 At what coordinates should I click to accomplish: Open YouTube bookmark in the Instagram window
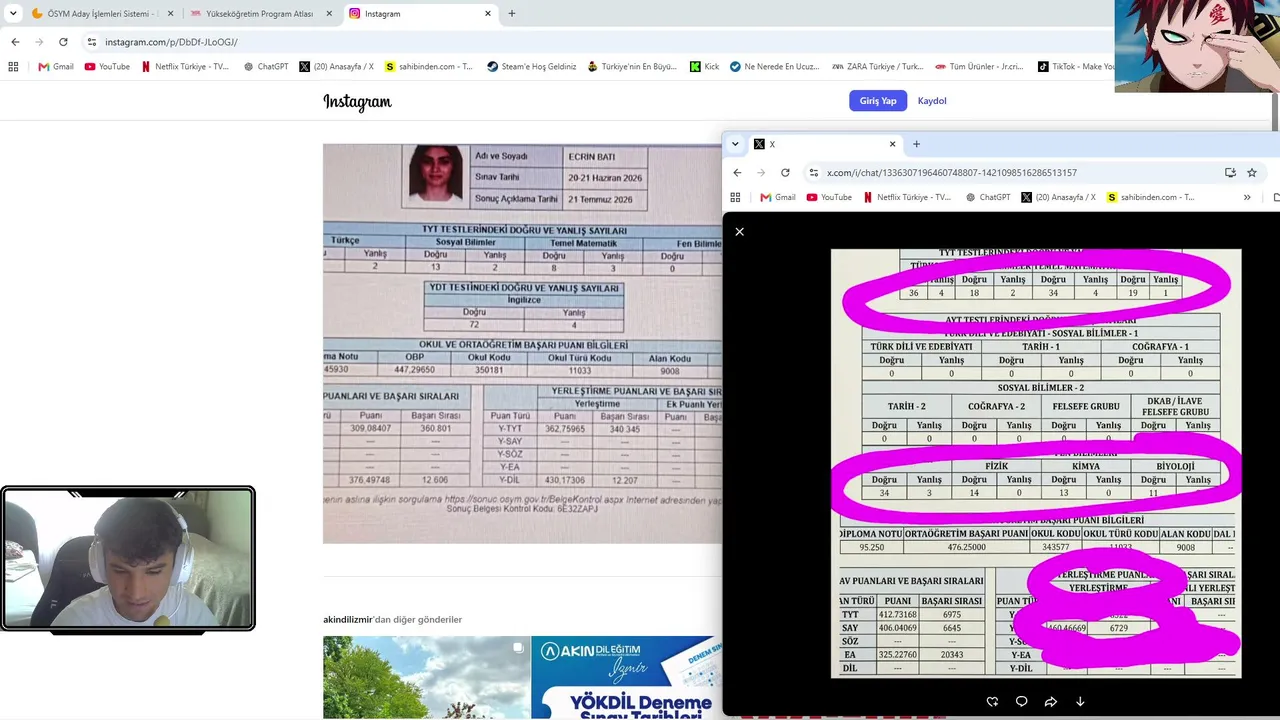click(x=107, y=67)
